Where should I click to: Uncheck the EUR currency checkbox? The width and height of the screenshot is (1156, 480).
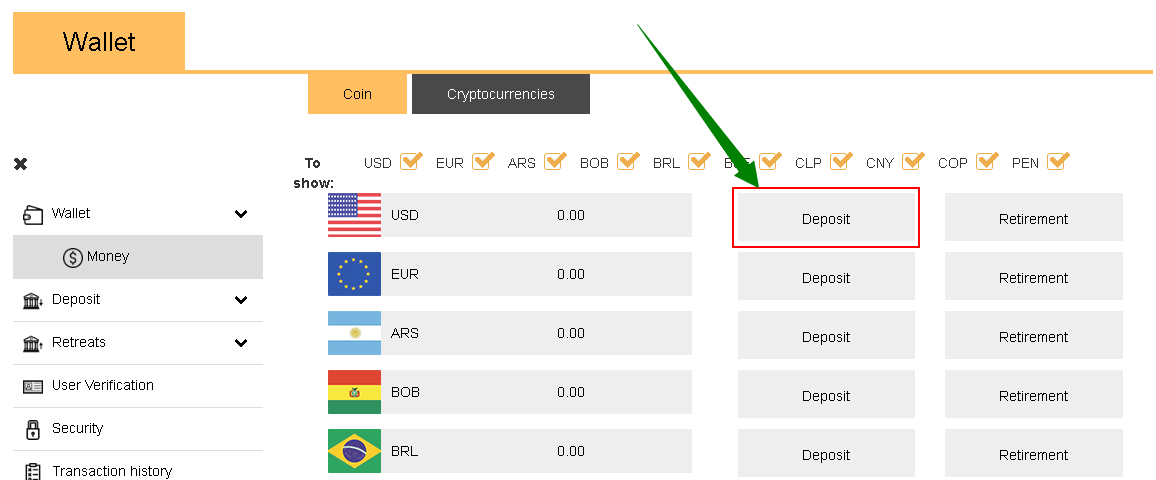pos(483,161)
